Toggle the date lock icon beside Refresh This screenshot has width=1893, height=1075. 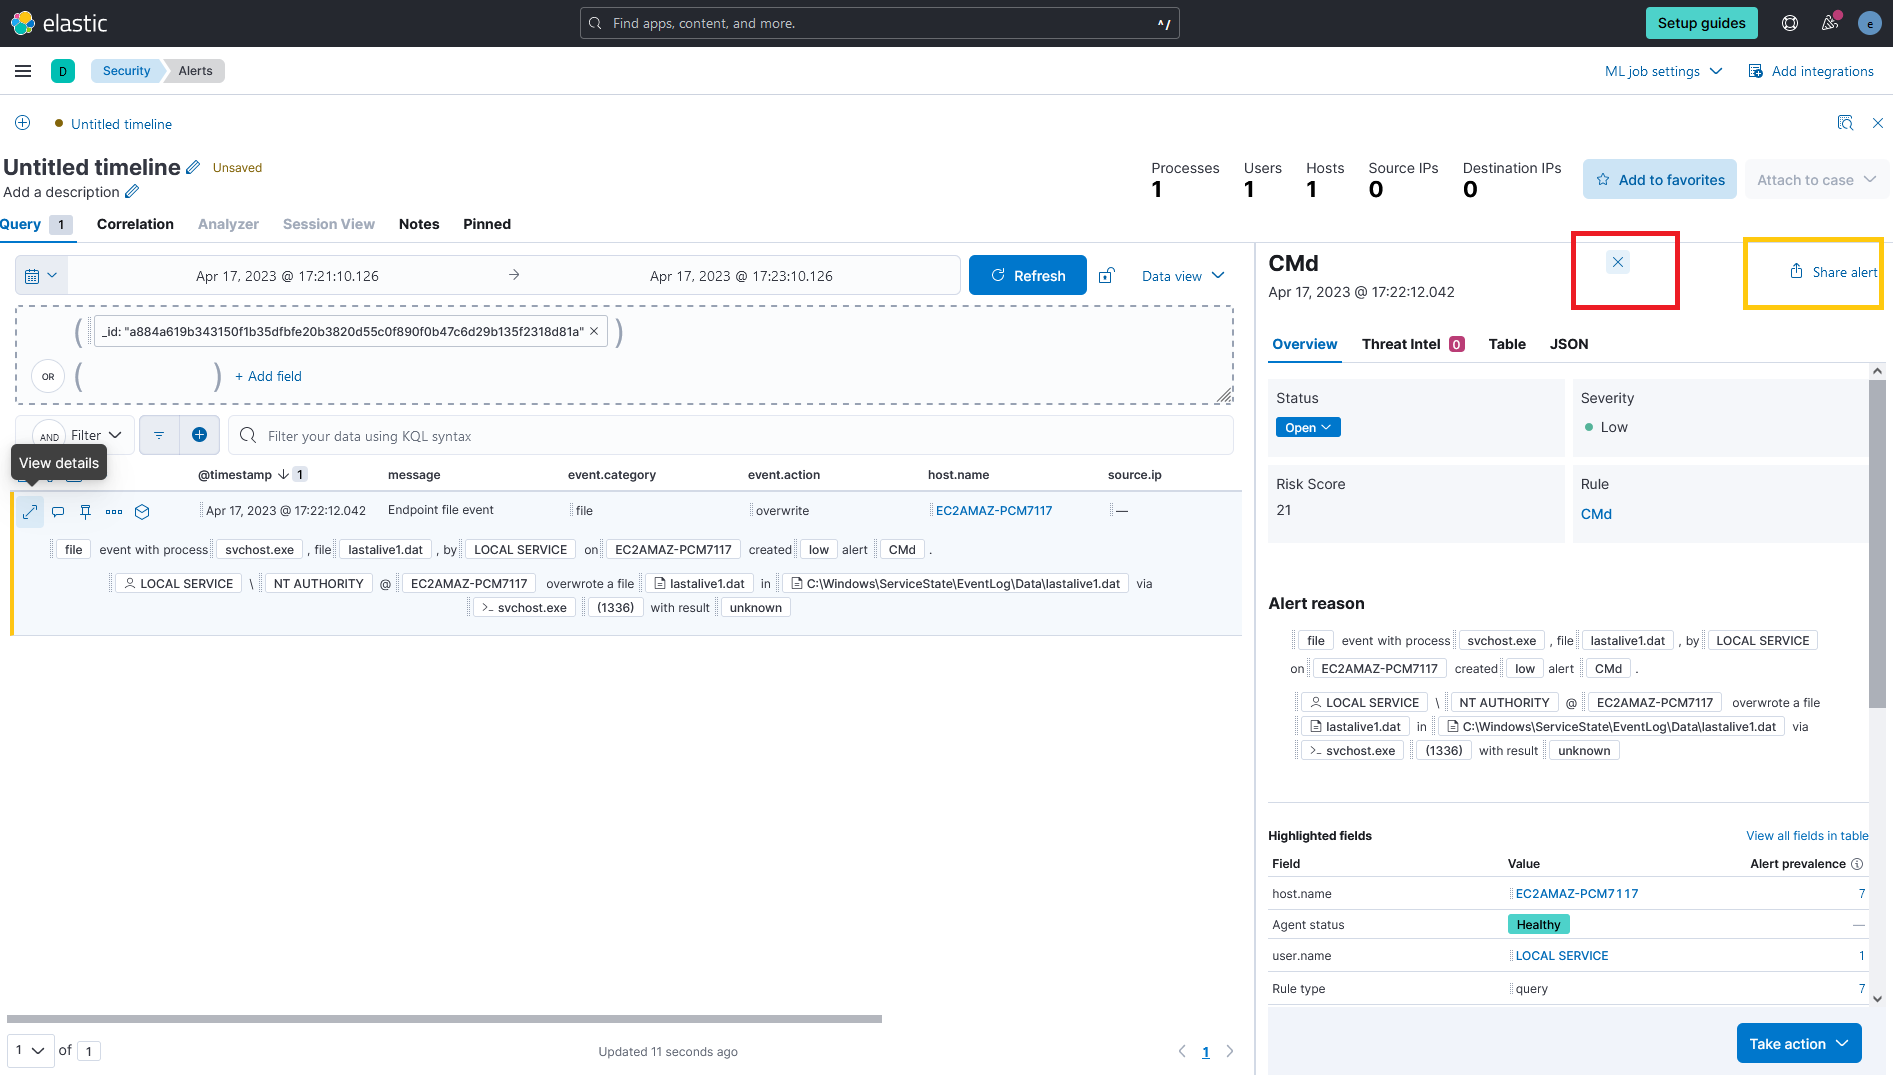click(1106, 275)
